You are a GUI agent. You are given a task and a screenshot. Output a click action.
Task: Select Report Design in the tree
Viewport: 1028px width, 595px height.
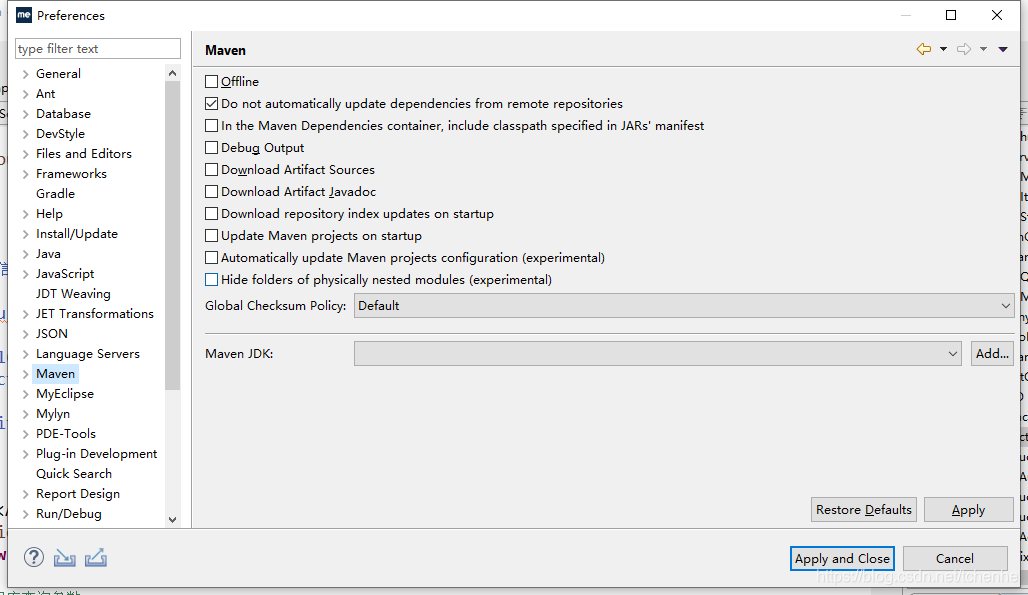[78, 494]
